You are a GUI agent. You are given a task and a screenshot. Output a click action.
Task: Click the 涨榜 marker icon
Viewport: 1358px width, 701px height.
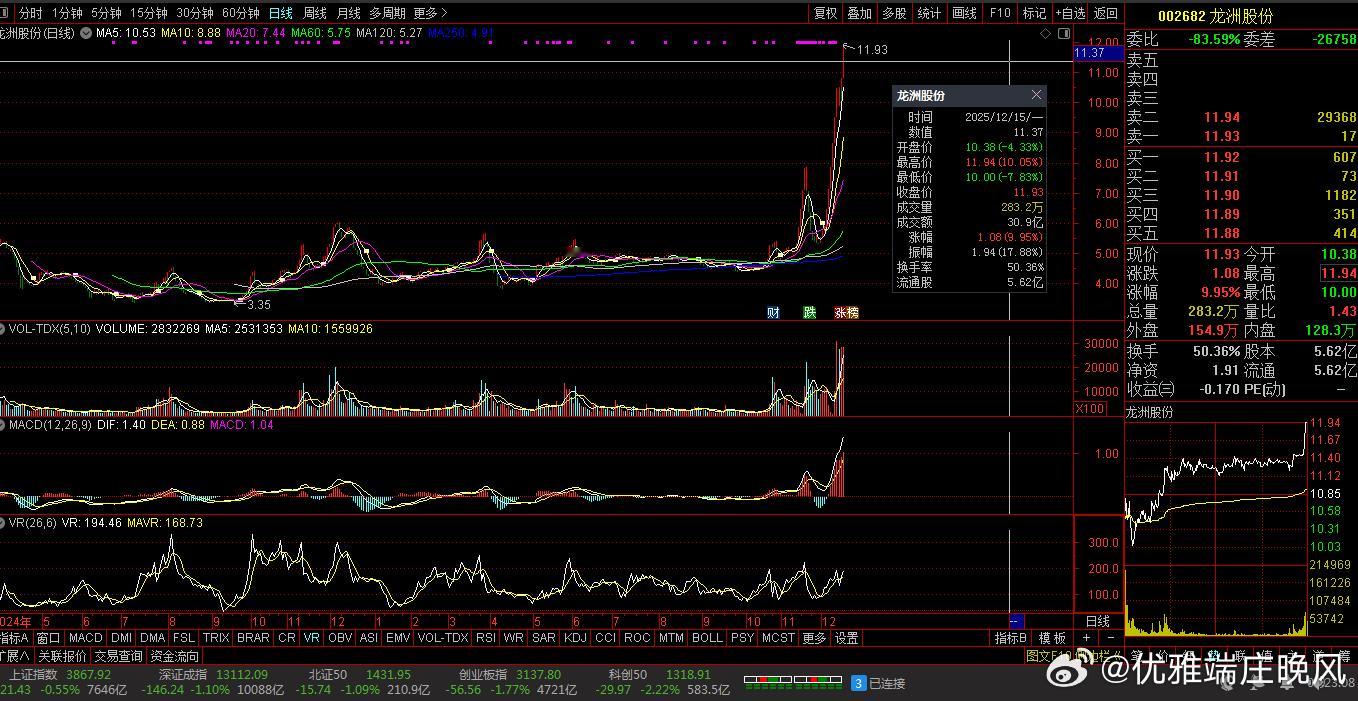pyautogui.click(x=846, y=312)
